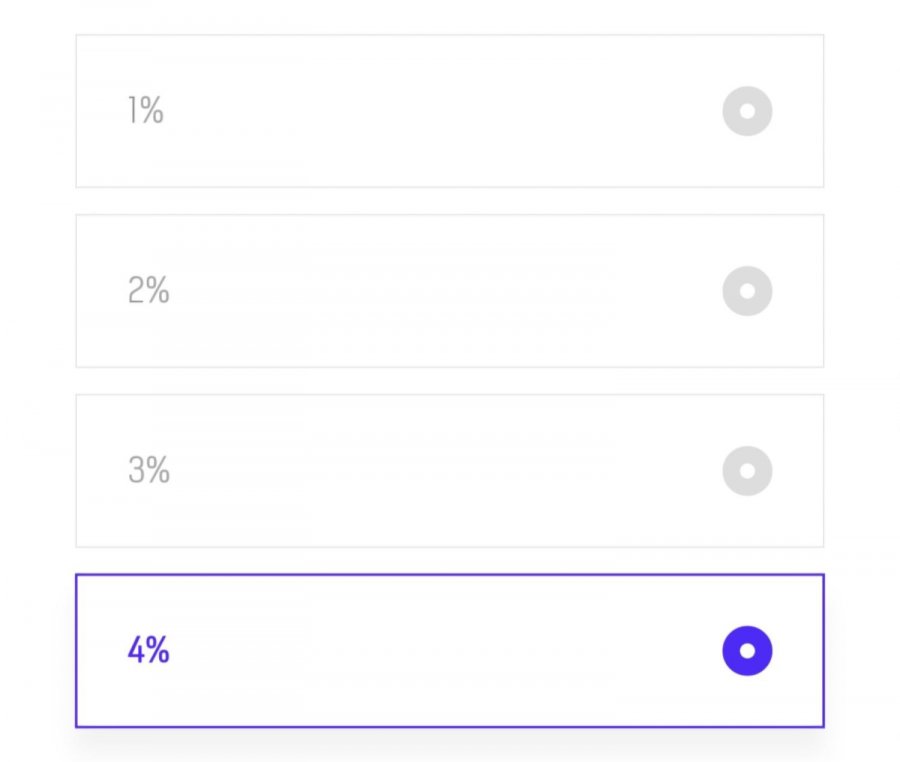Image resolution: width=900 pixels, height=762 pixels.
Task: Click white center dot of 1% radio
Action: 747,111
